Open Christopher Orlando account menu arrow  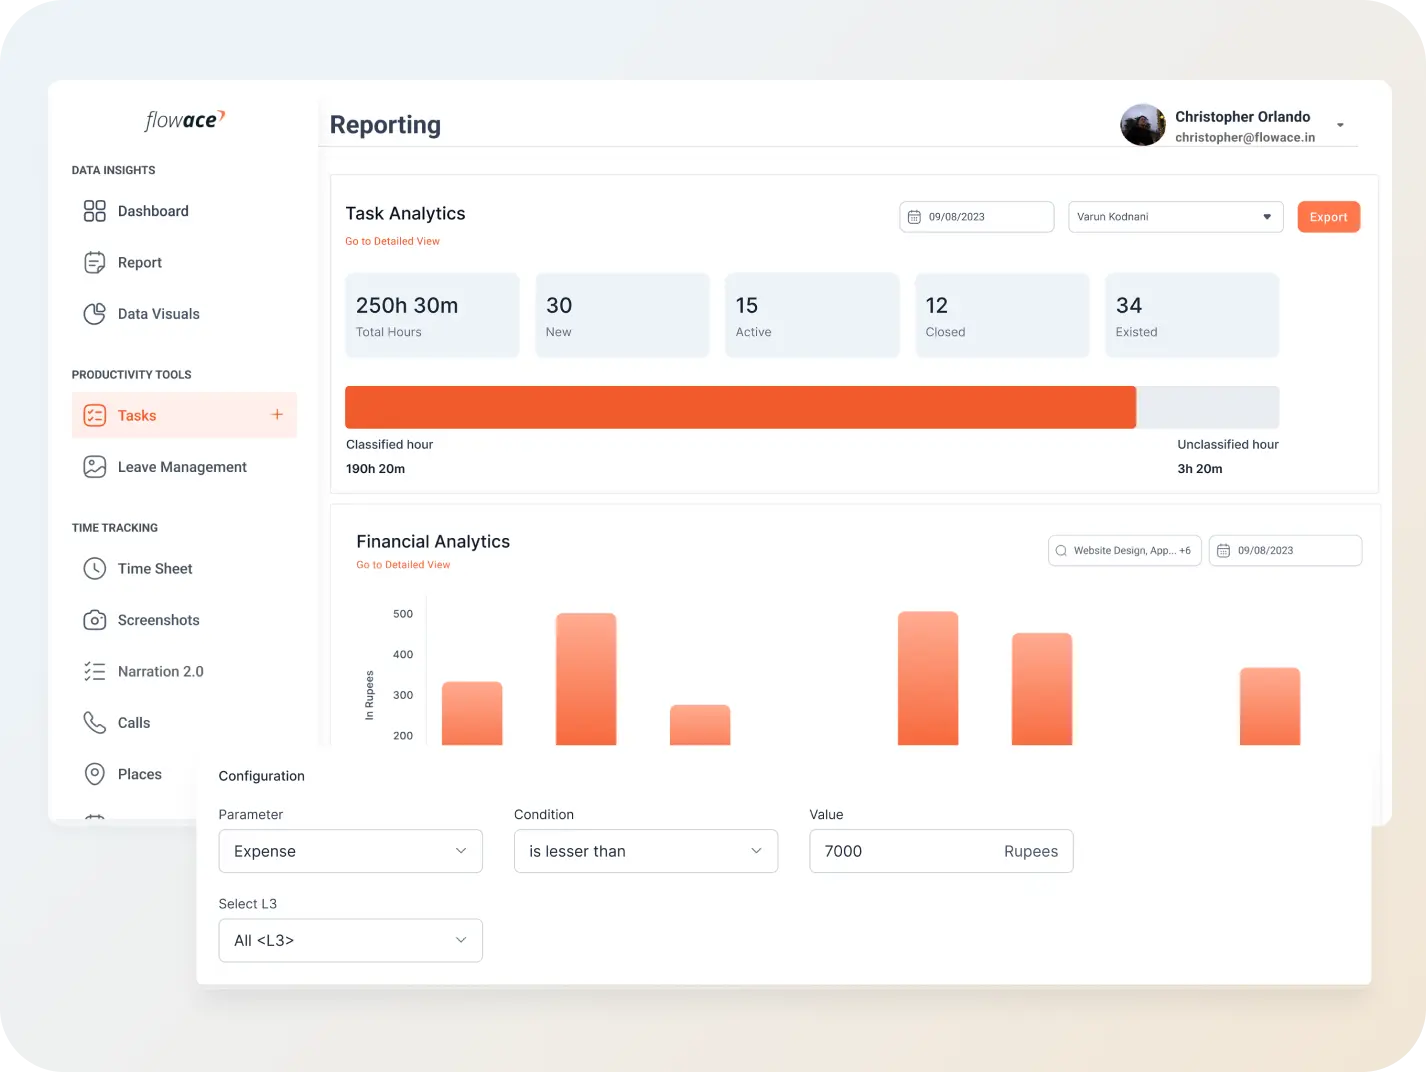tap(1340, 126)
